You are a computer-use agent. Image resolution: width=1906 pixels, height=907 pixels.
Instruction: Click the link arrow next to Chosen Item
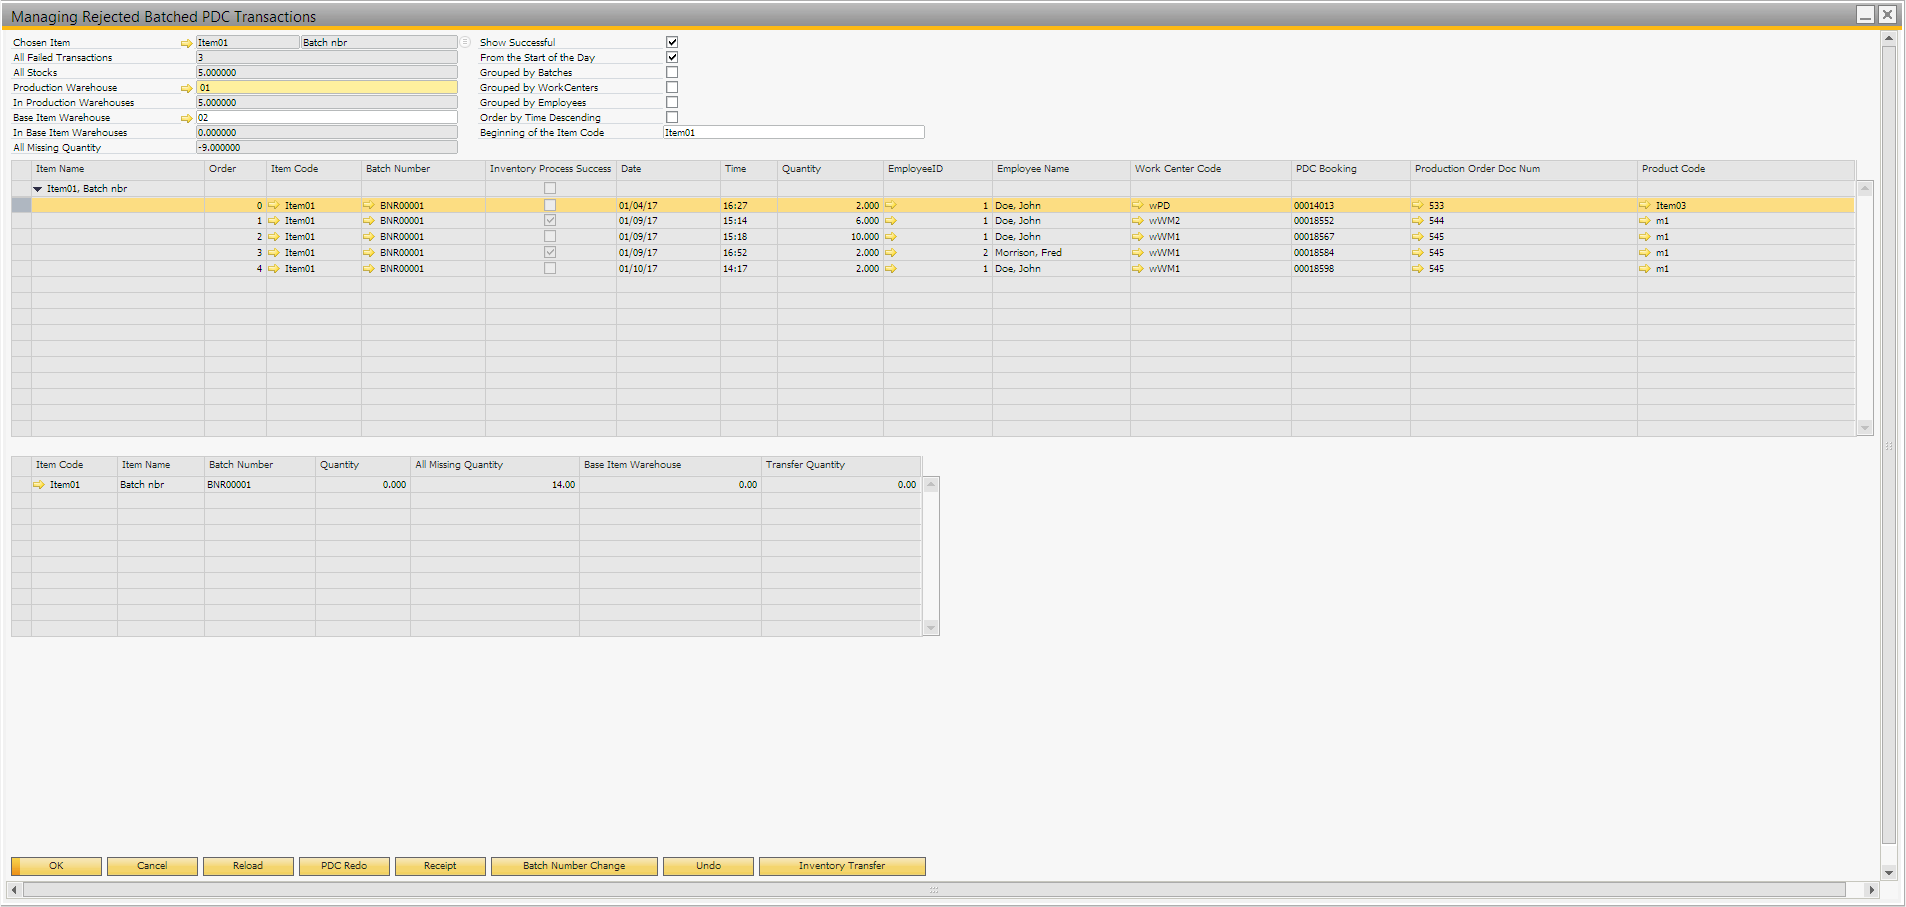point(186,43)
